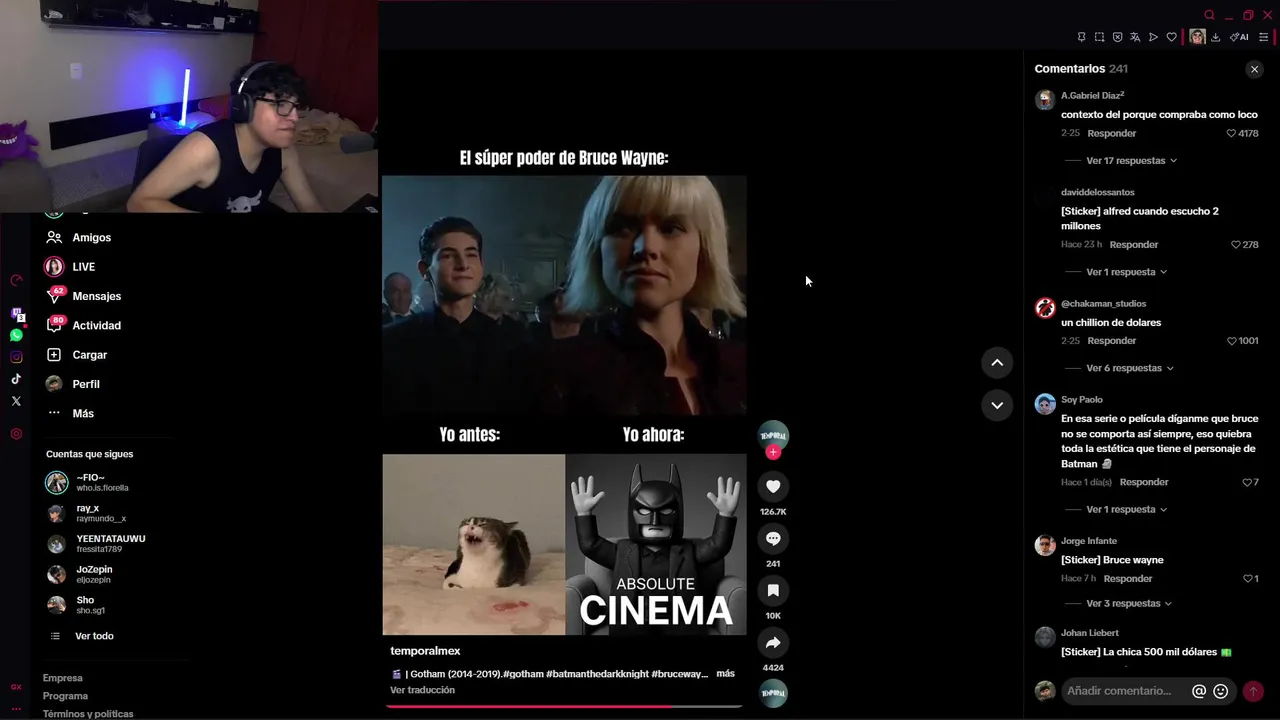The height and width of the screenshot is (720, 1280).
Task: Open WhatsApp in the browser sidebar
Action: [16, 336]
